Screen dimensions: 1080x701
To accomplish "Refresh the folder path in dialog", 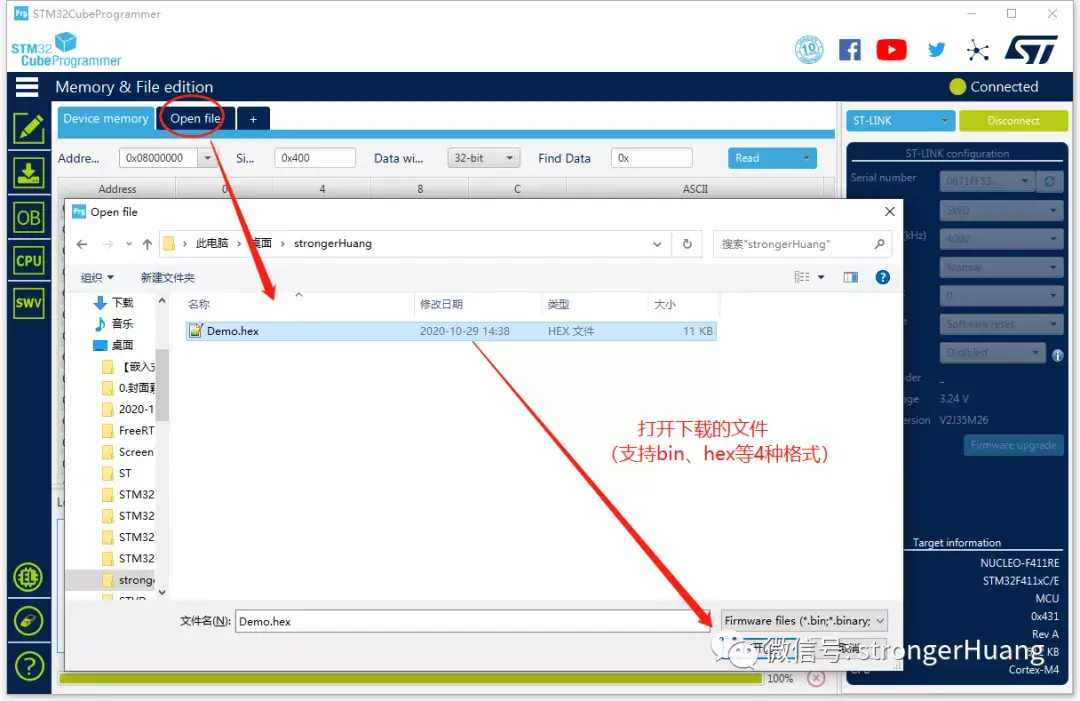I will click(x=687, y=244).
